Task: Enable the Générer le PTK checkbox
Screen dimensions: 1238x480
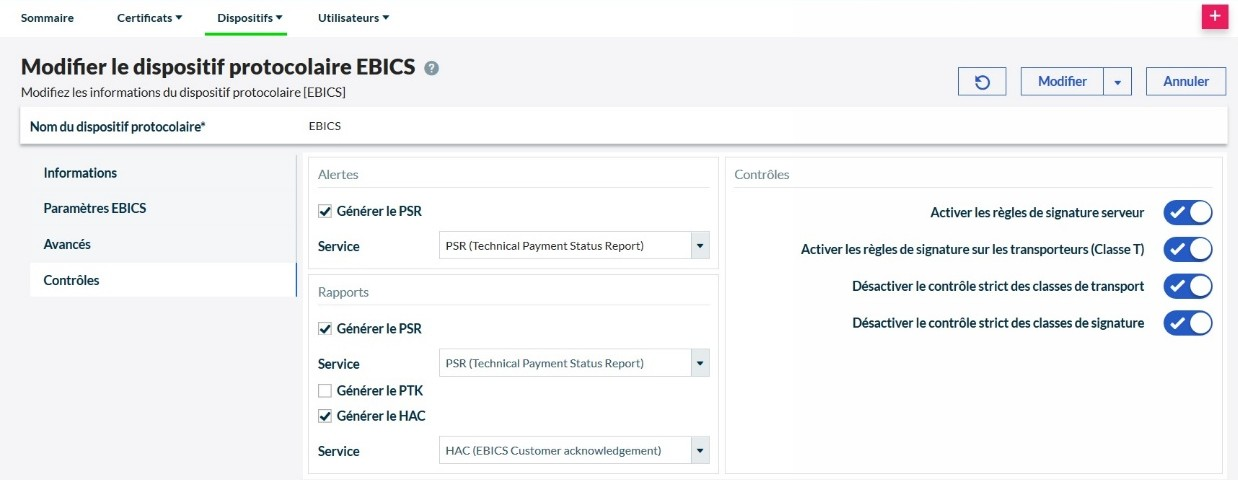Action: 325,390
